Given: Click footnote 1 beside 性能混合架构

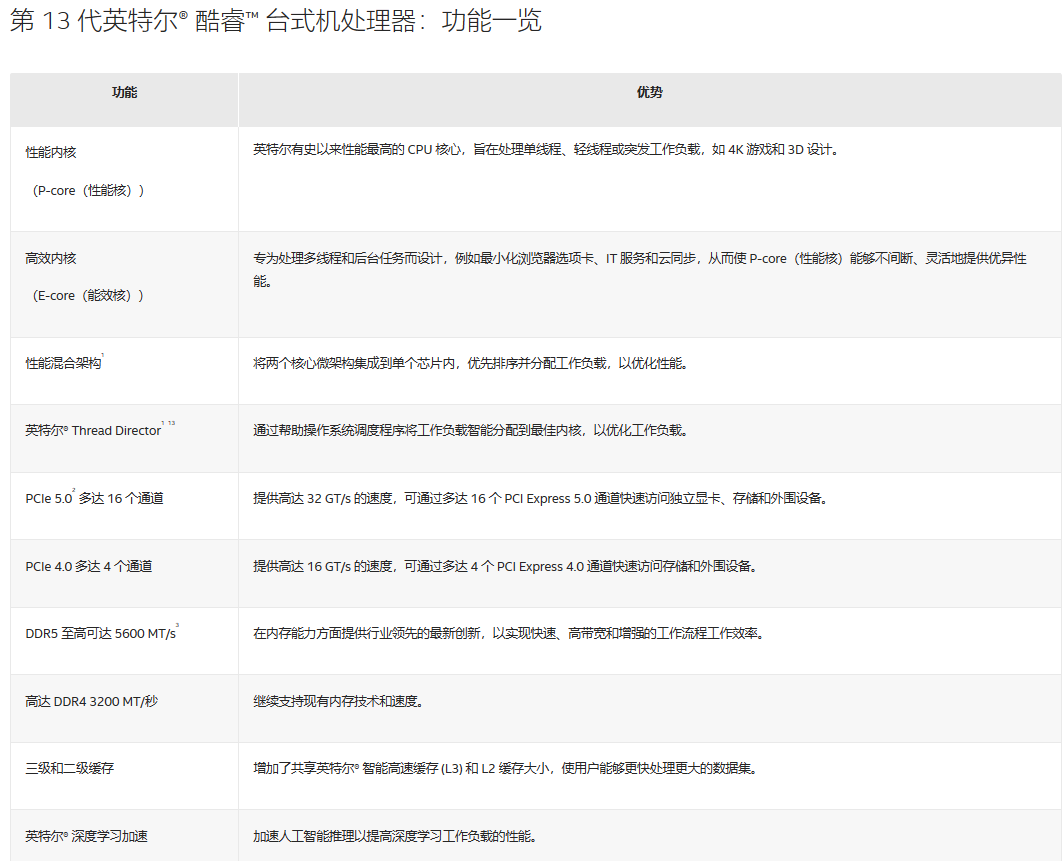Looking at the screenshot, I should pyautogui.click(x=102, y=355).
